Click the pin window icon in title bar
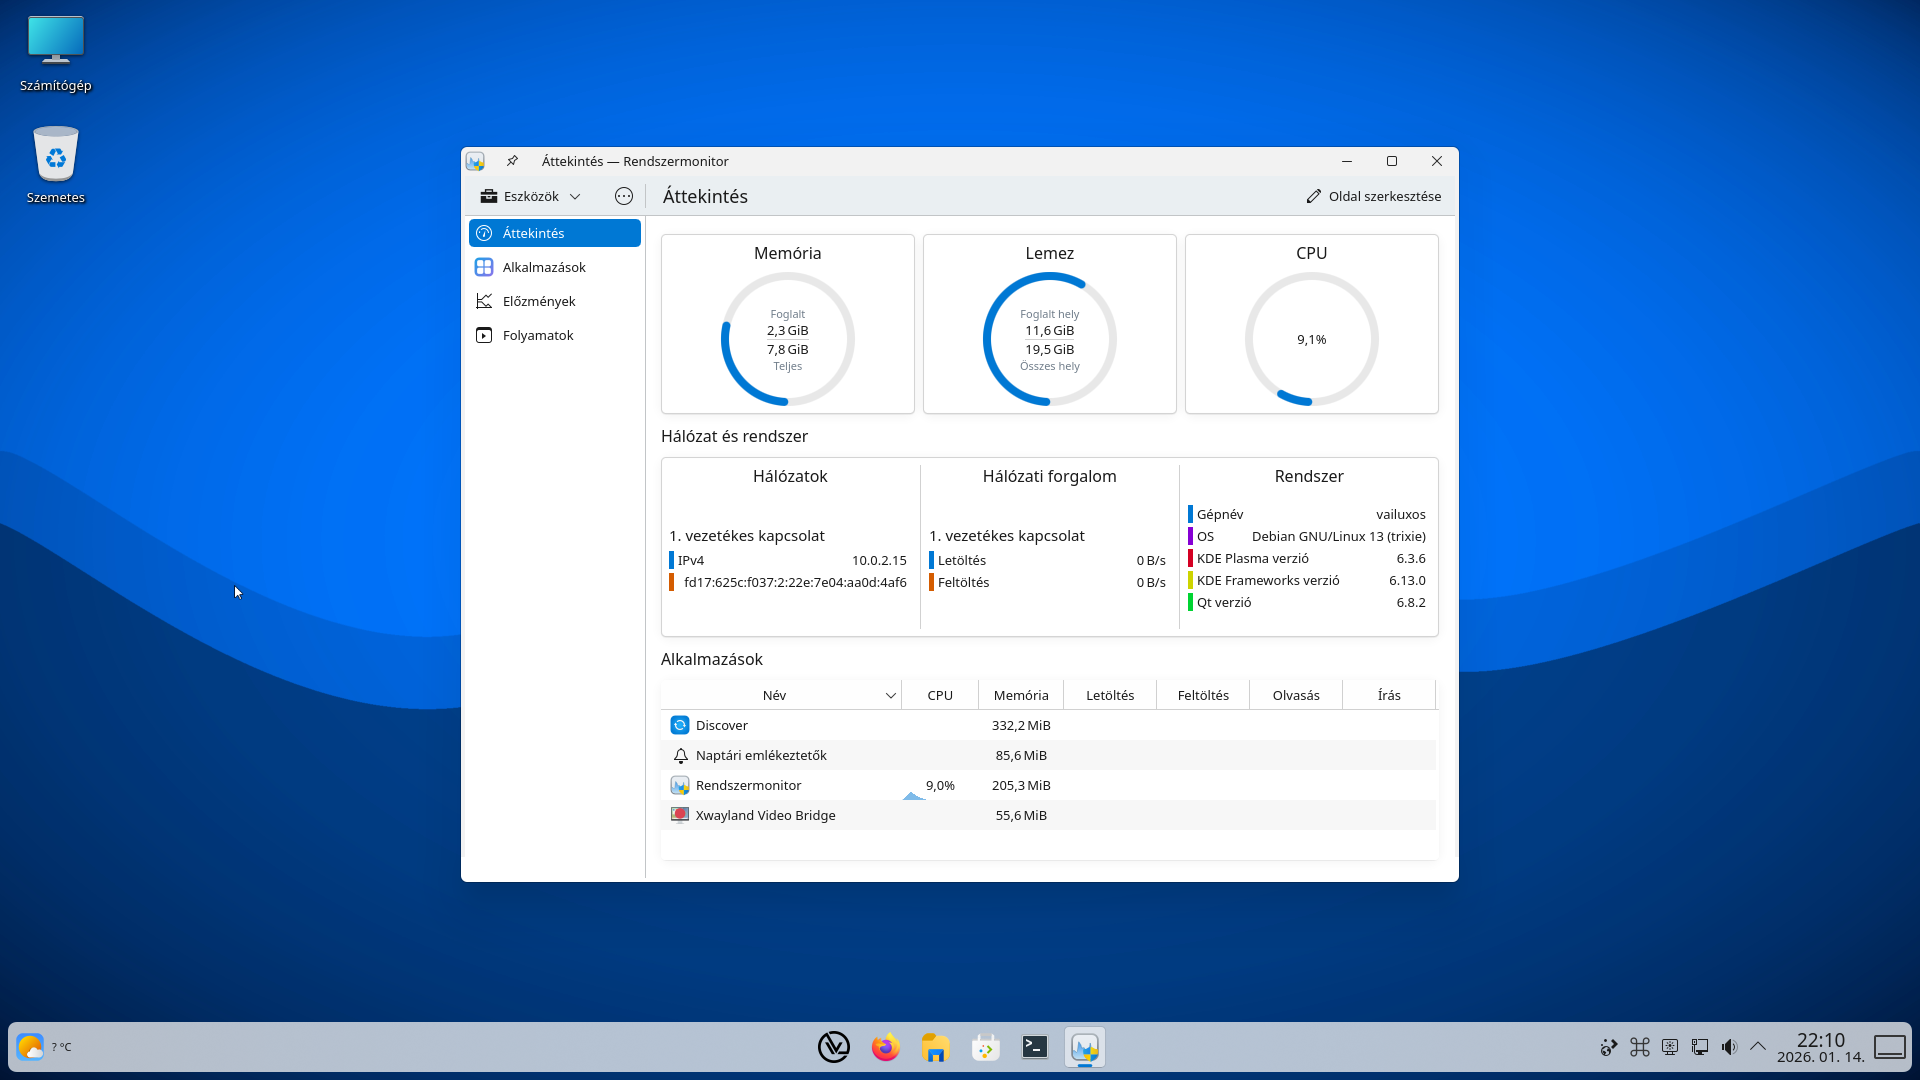Viewport: 1920px width, 1080px height. (x=512, y=161)
